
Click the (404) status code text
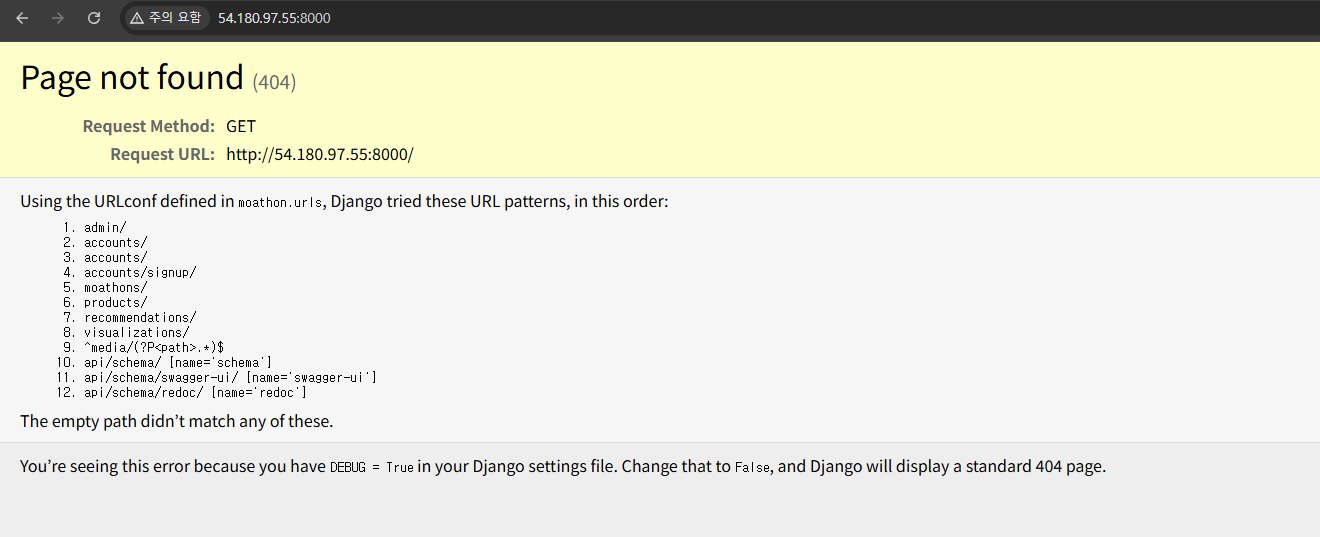(274, 82)
